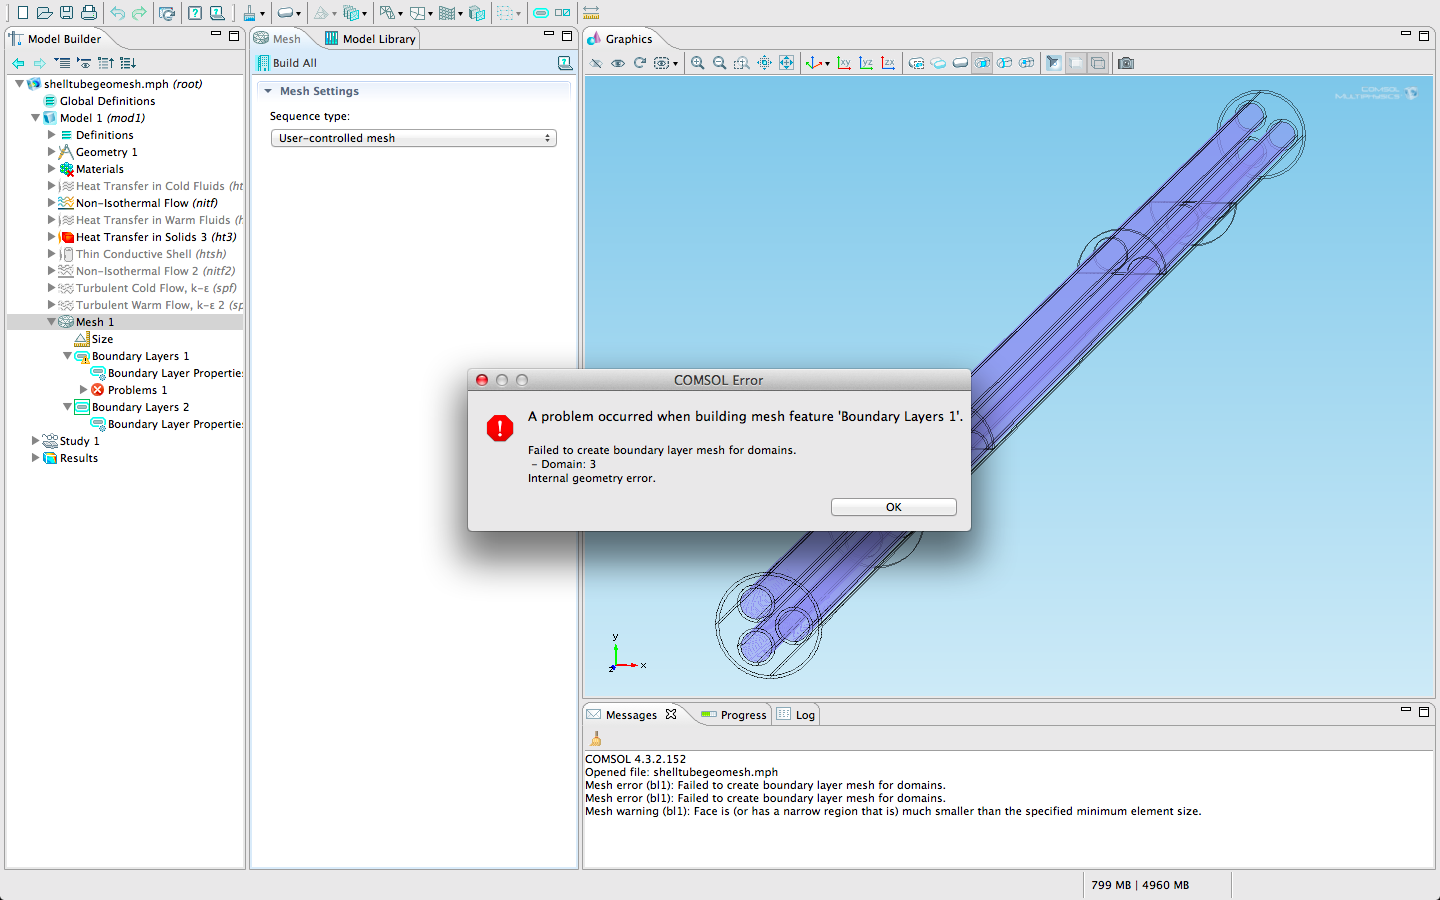
Task: Switch to the XY plane view
Action: tap(844, 63)
